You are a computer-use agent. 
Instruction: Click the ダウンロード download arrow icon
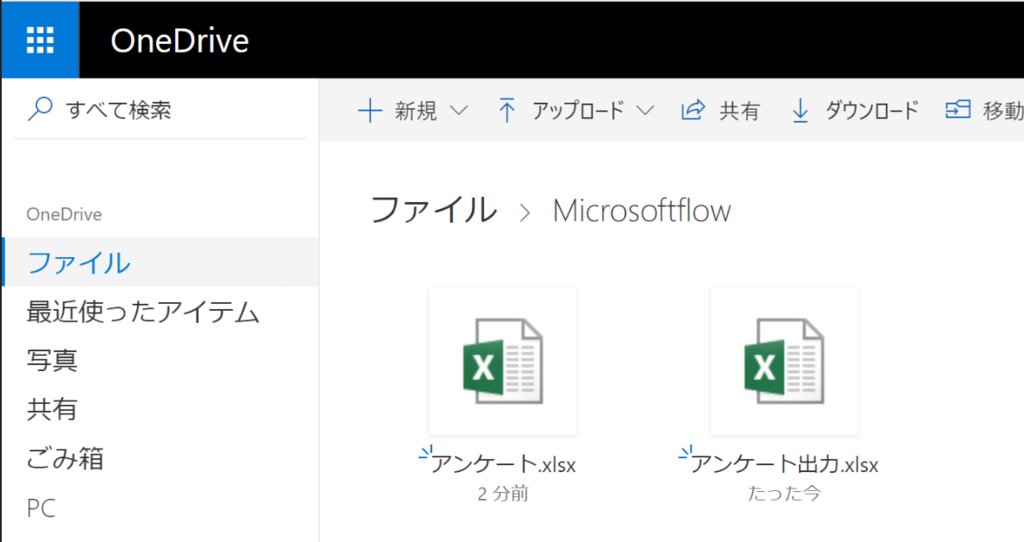click(x=800, y=110)
